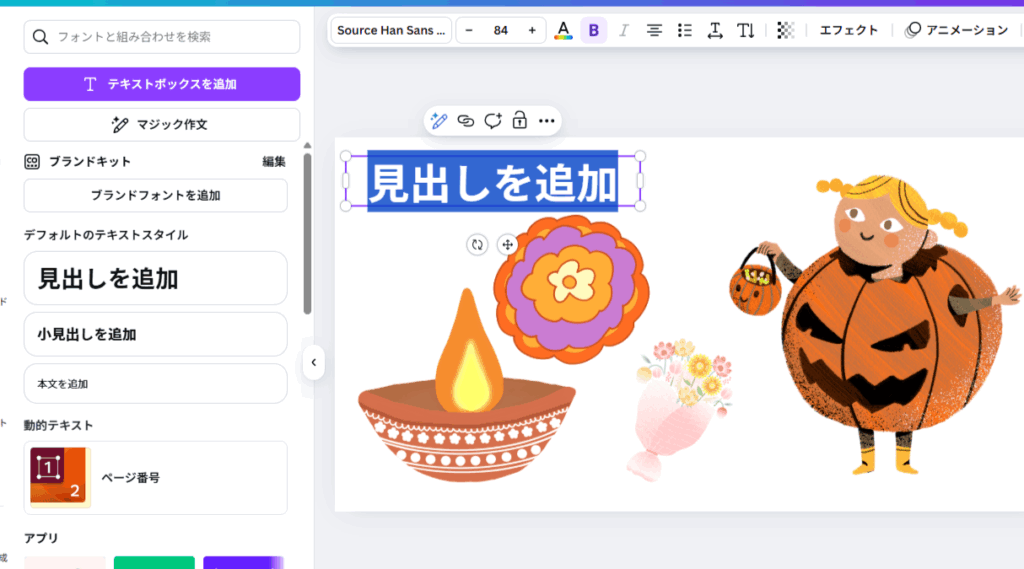Open the Source Han Sans font dropdown
The image size is (1024, 569).
pyautogui.click(x=391, y=30)
